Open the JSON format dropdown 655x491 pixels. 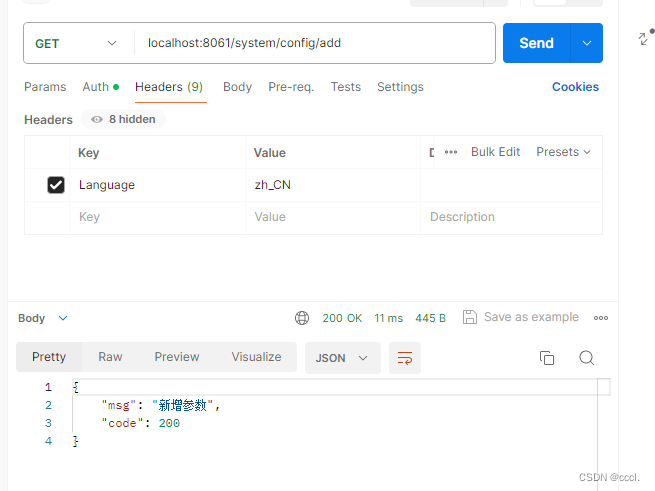[x=343, y=358]
